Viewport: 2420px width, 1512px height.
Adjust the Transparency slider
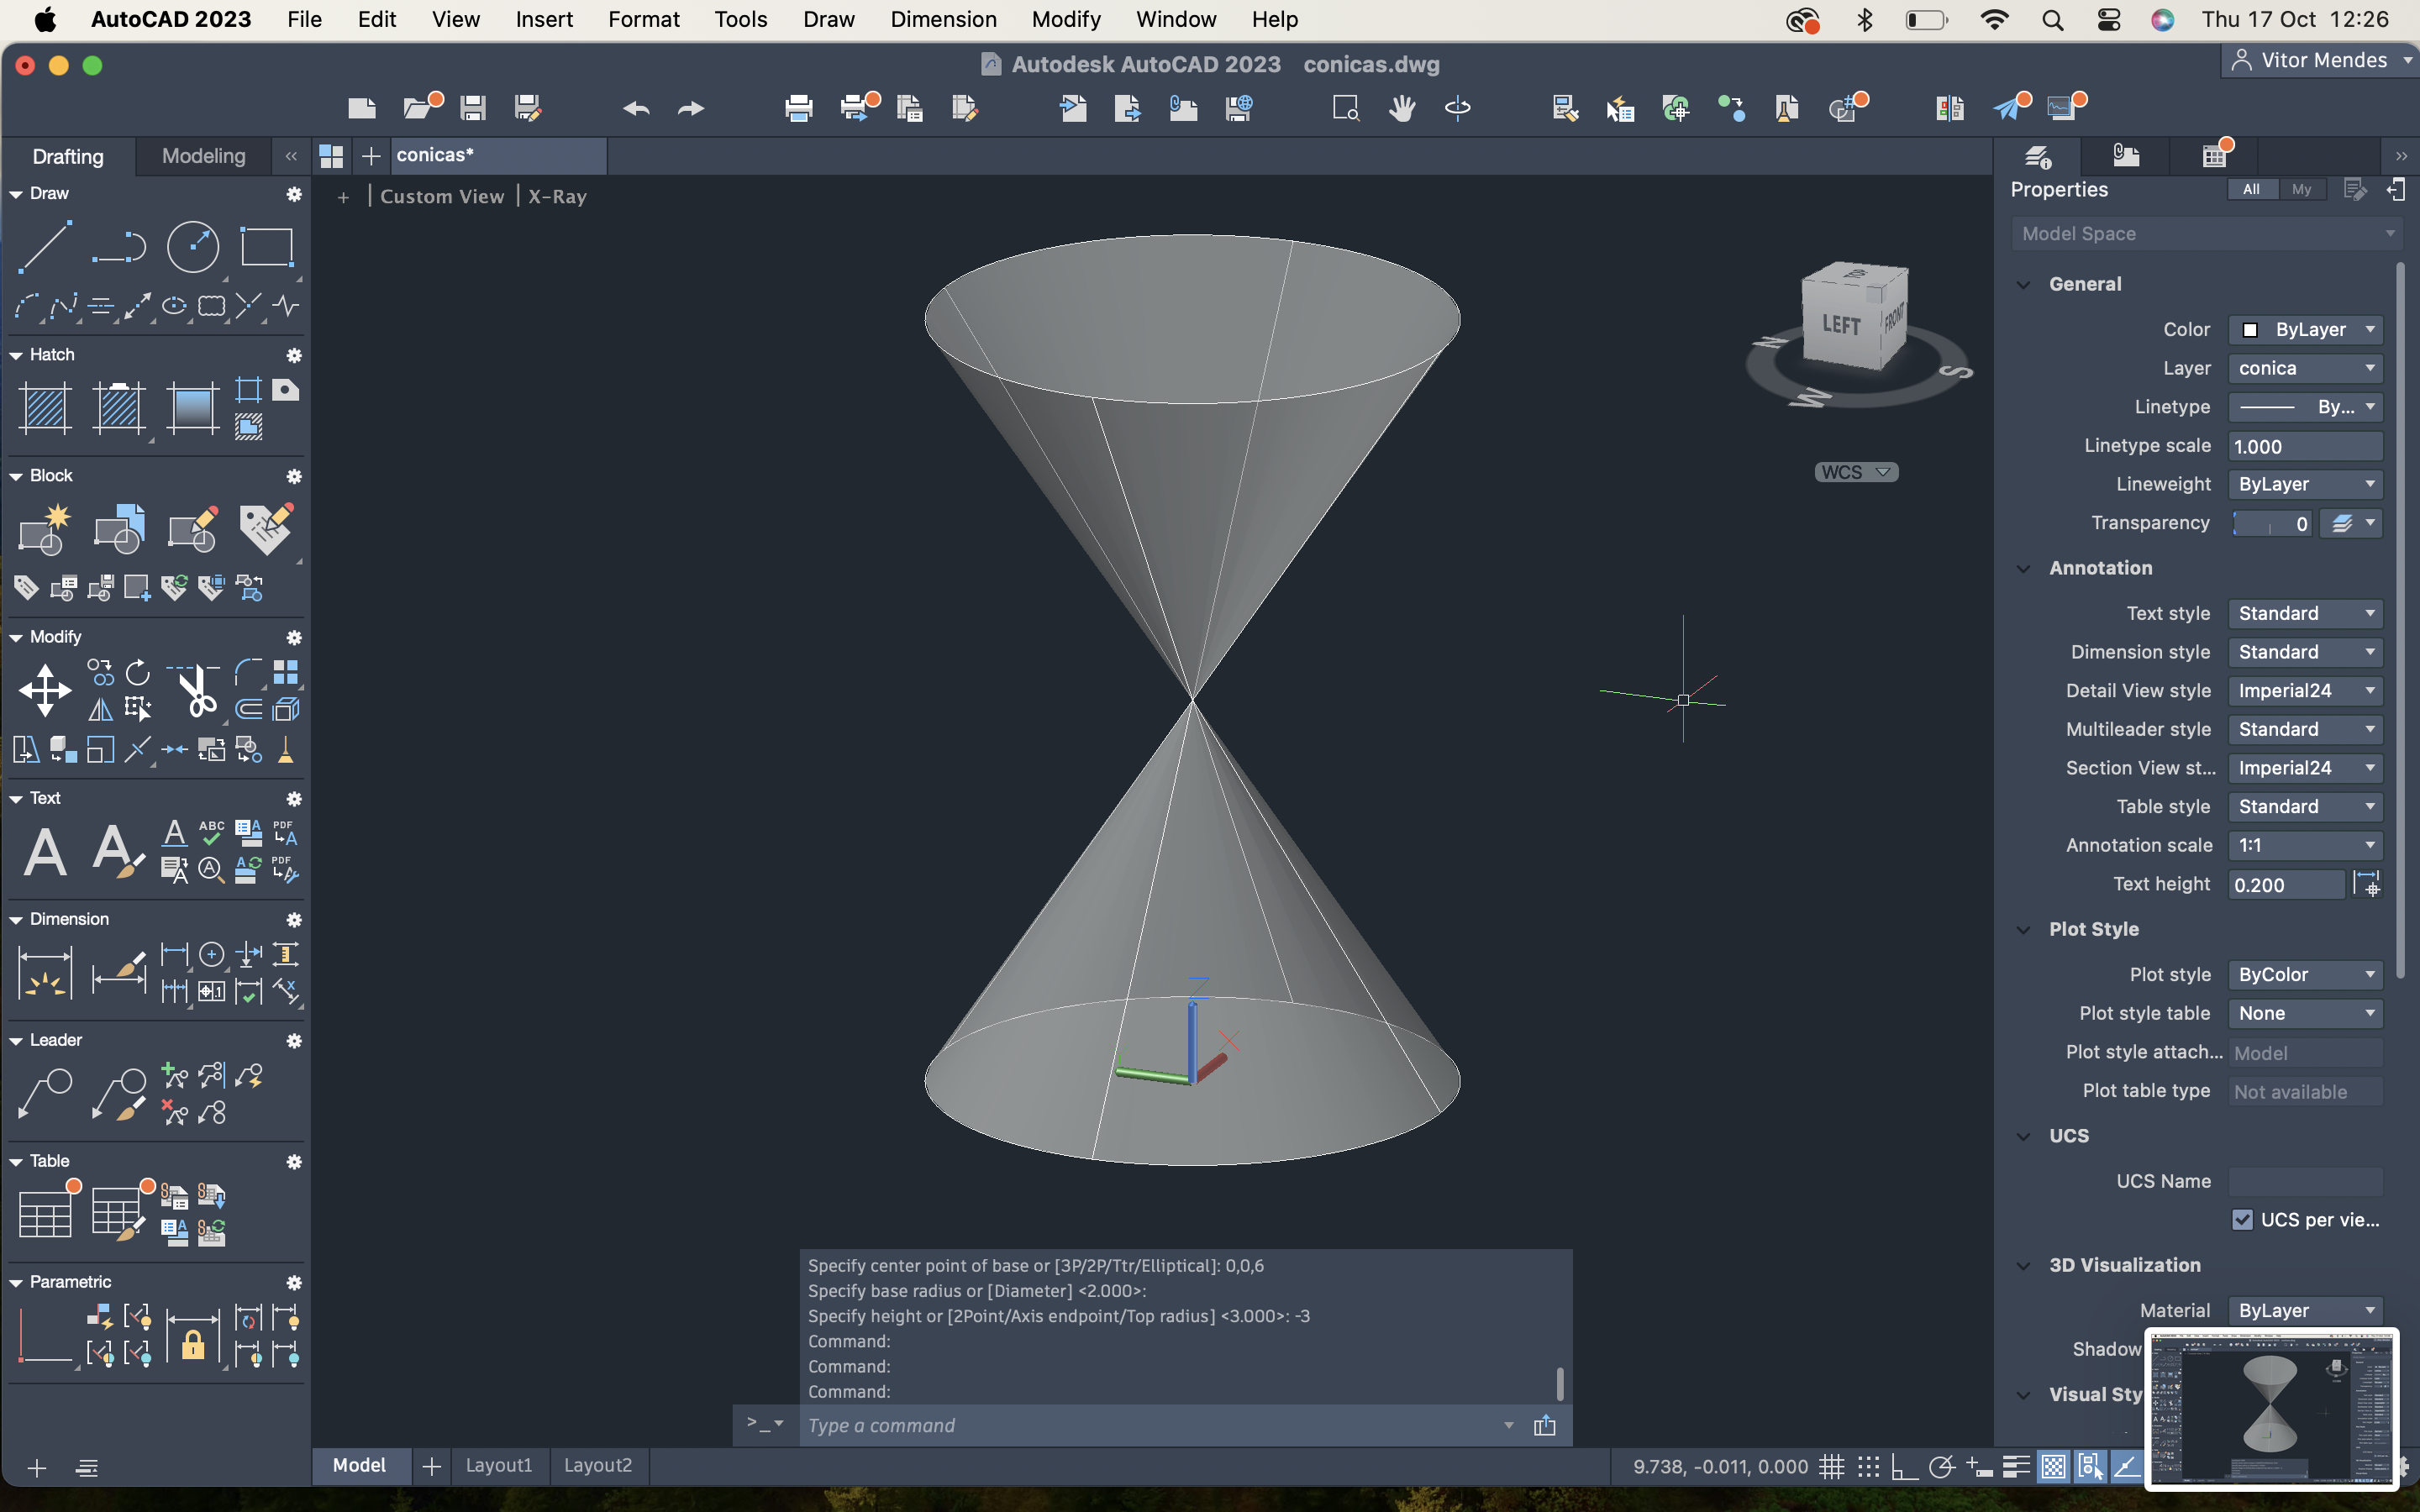tap(2272, 523)
